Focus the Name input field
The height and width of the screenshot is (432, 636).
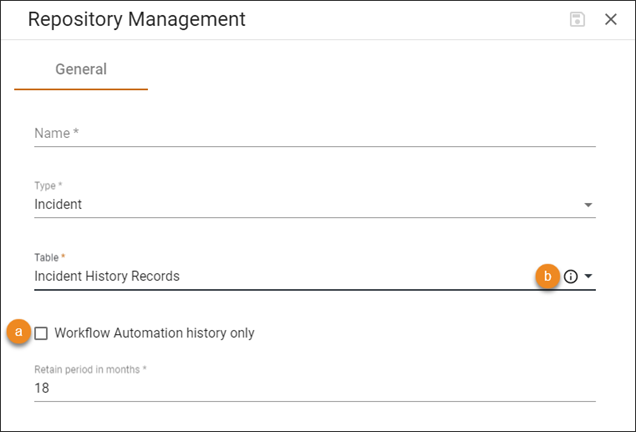pyautogui.click(x=315, y=133)
